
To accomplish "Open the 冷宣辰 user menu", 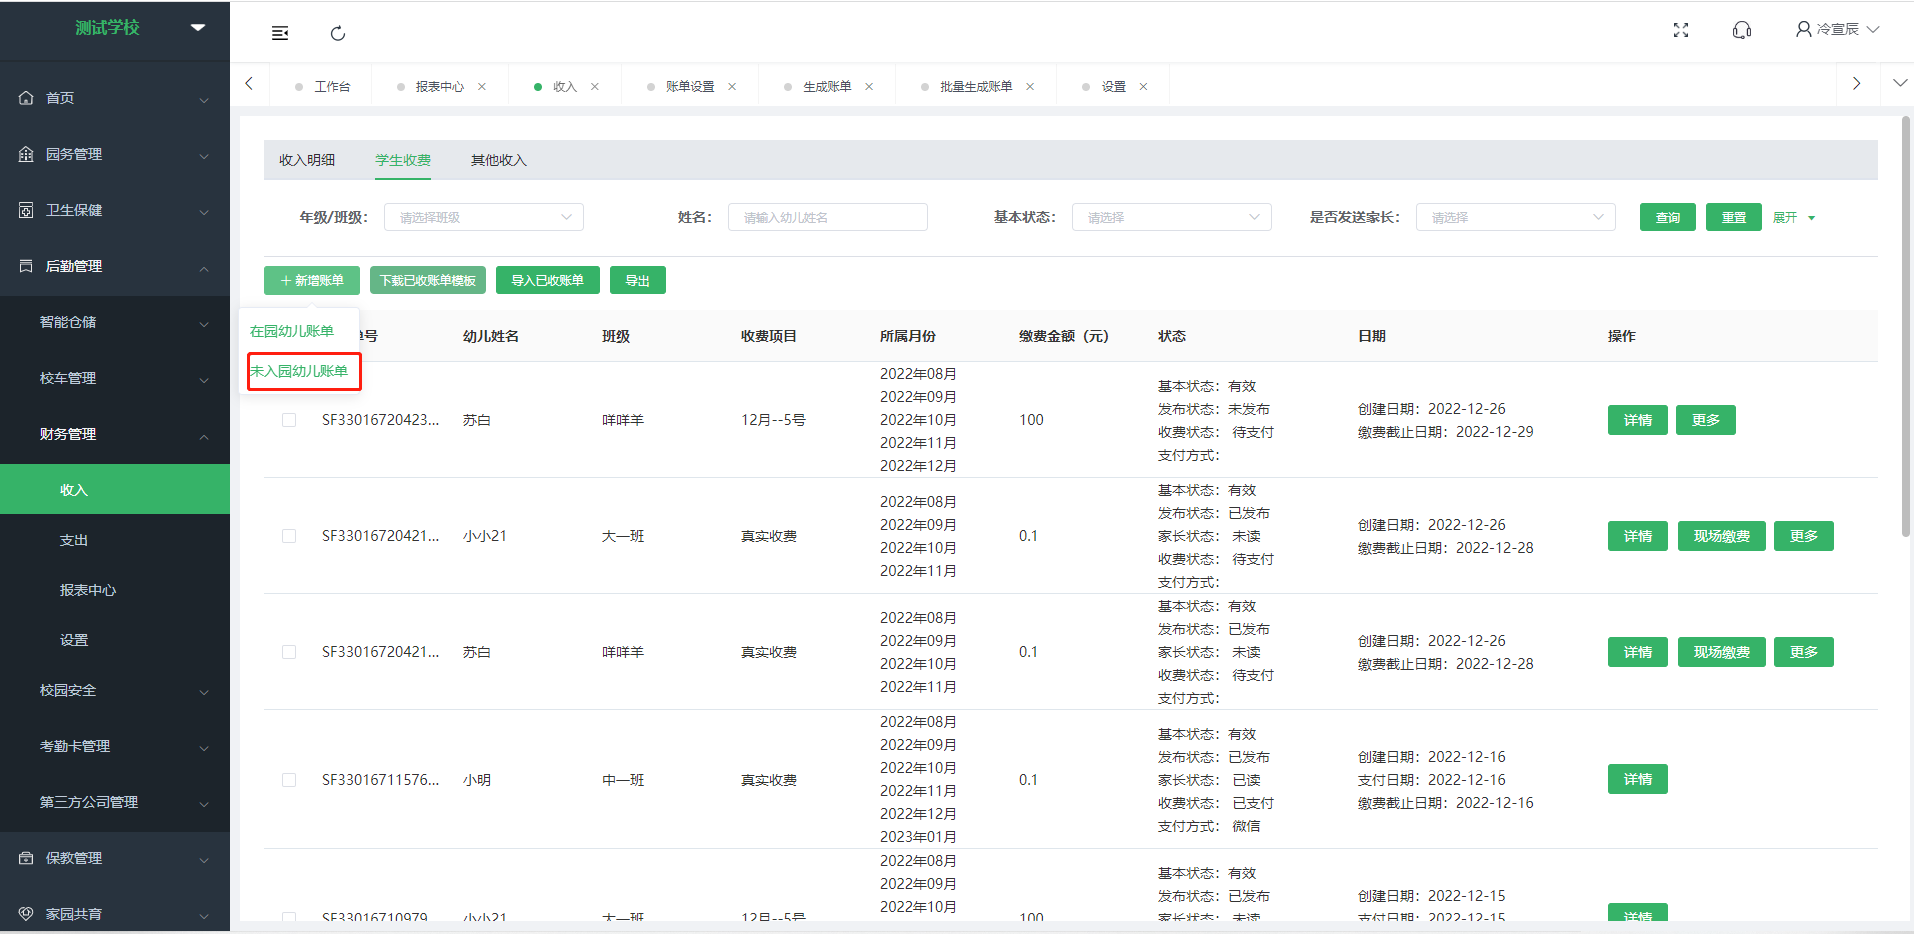I will pyautogui.click(x=1838, y=29).
